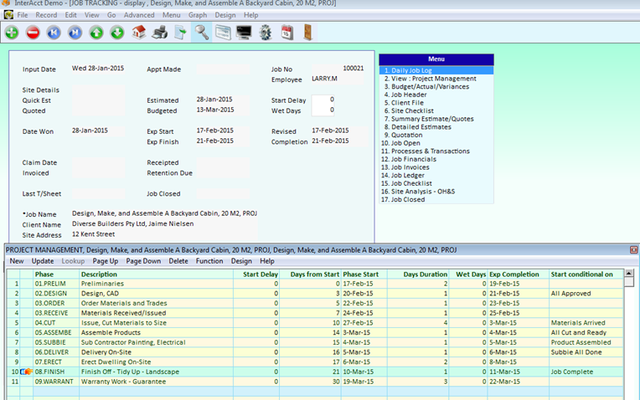Close the Project Management sub-window
Image resolution: width=640 pixels, height=400 pixels.
point(633,250)
